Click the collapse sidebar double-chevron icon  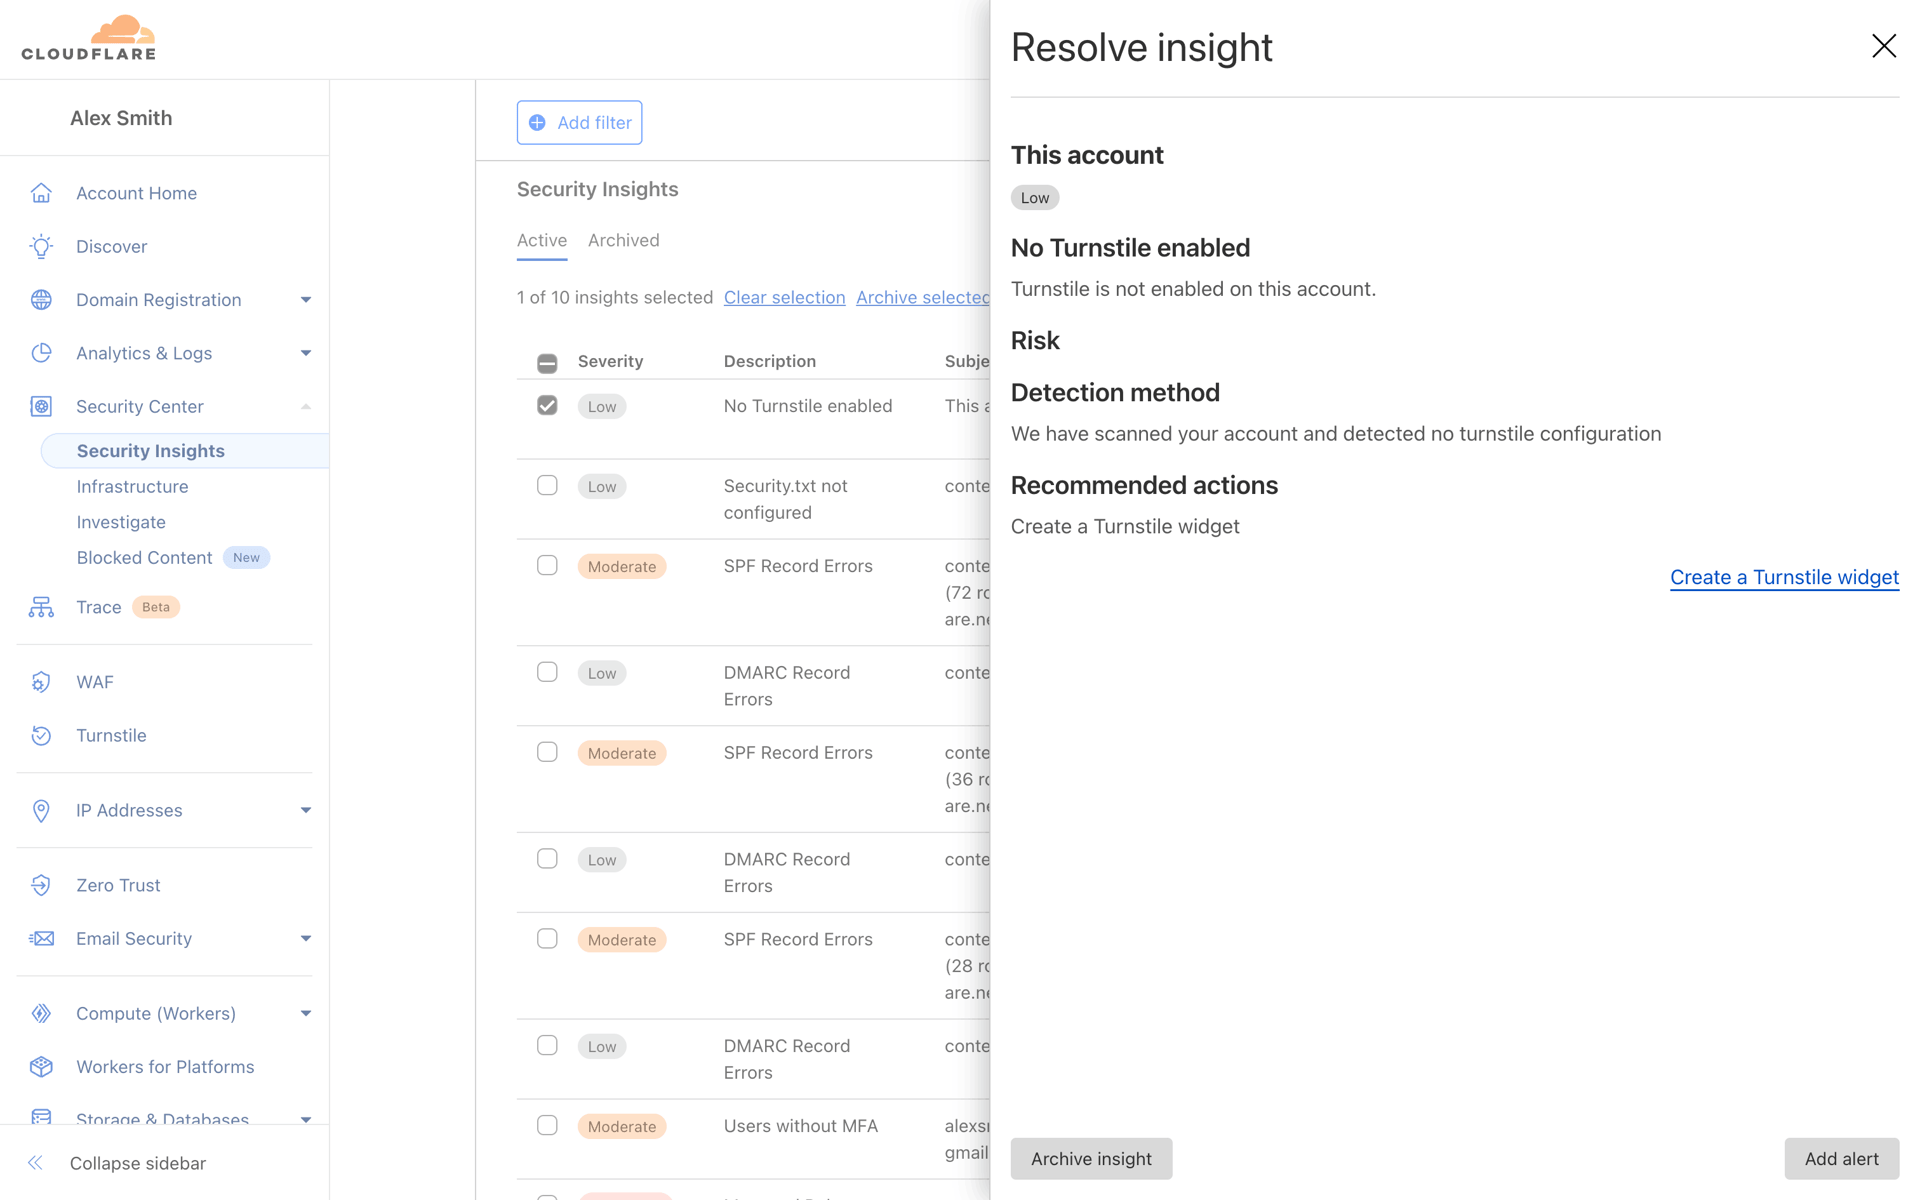36,1163
